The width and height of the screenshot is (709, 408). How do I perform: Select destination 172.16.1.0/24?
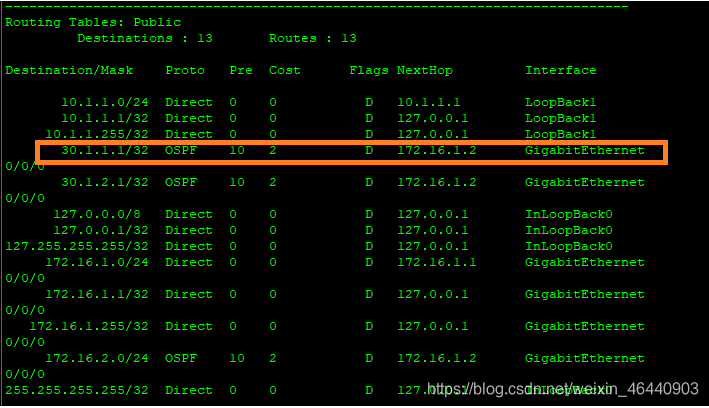pyautogui.click(x=97, y=262)
